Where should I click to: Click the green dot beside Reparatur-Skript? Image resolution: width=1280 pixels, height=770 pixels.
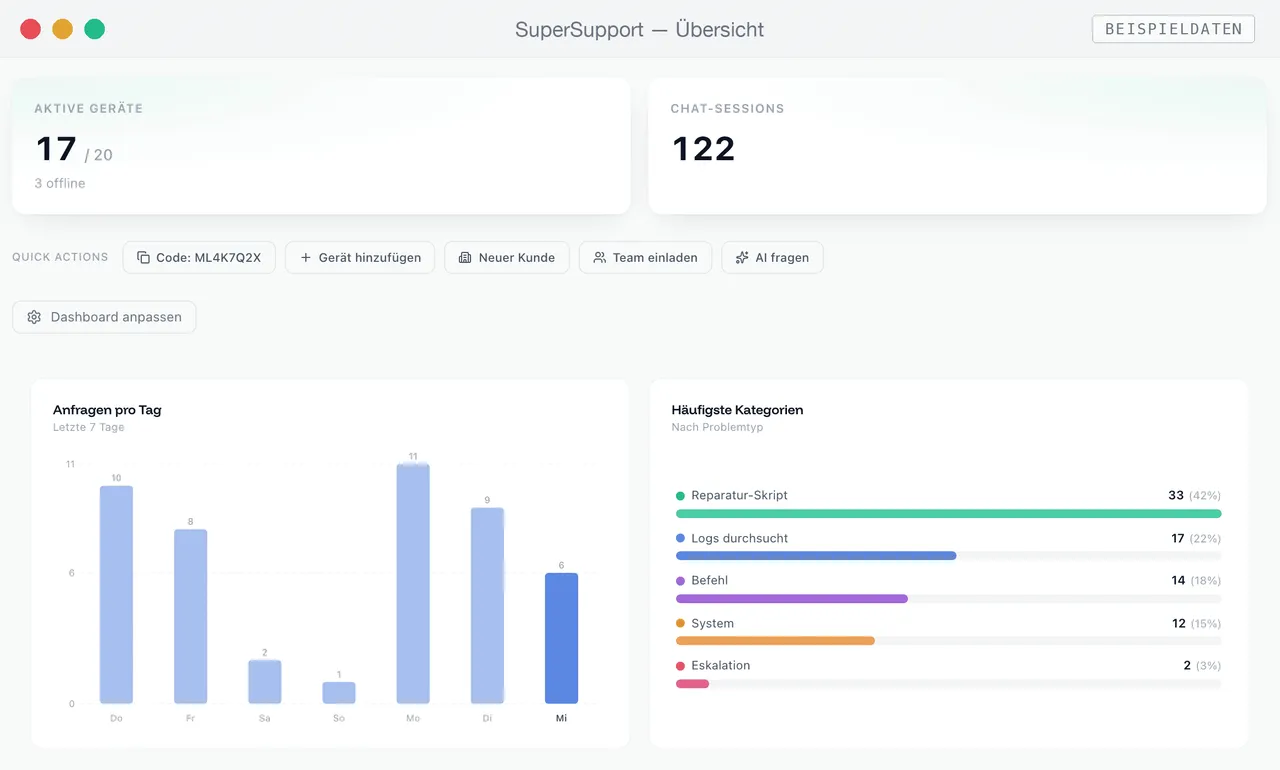[x=681, y=496]
